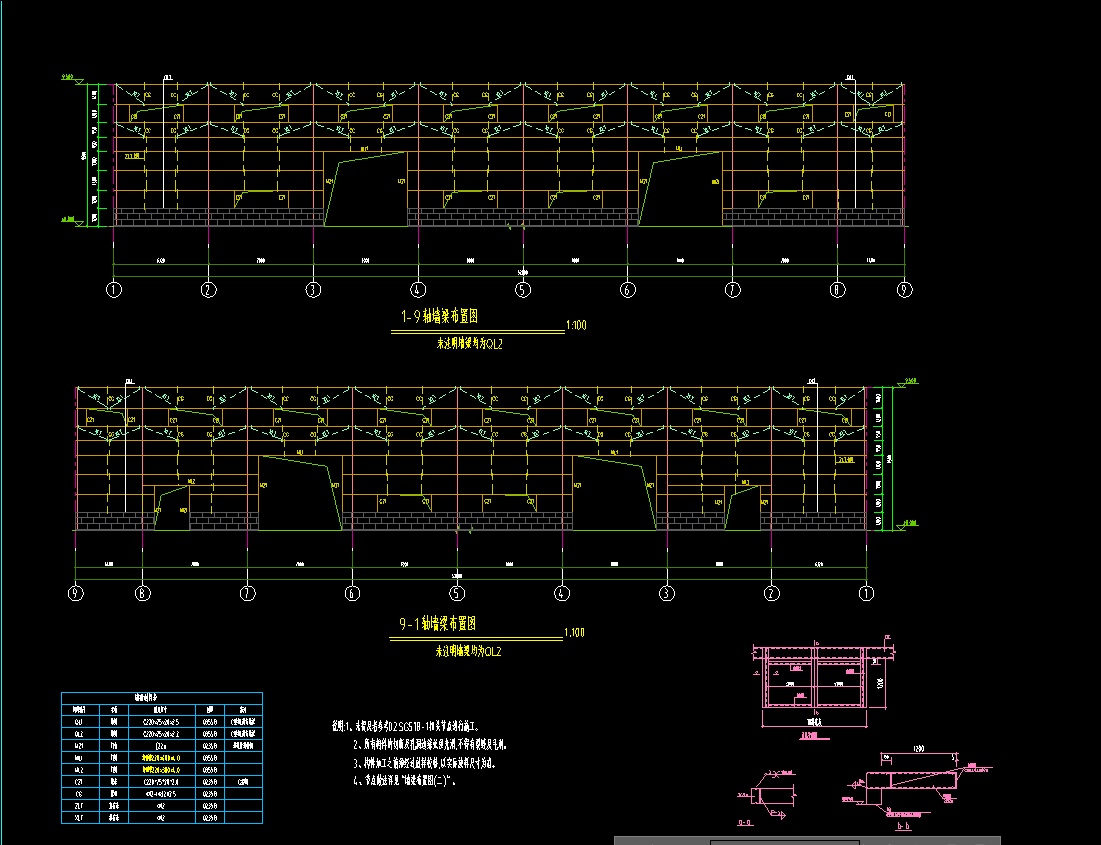
Task: Click axis bubble 9 in the 9-1轴 drawing
Action: click(75, 594)
